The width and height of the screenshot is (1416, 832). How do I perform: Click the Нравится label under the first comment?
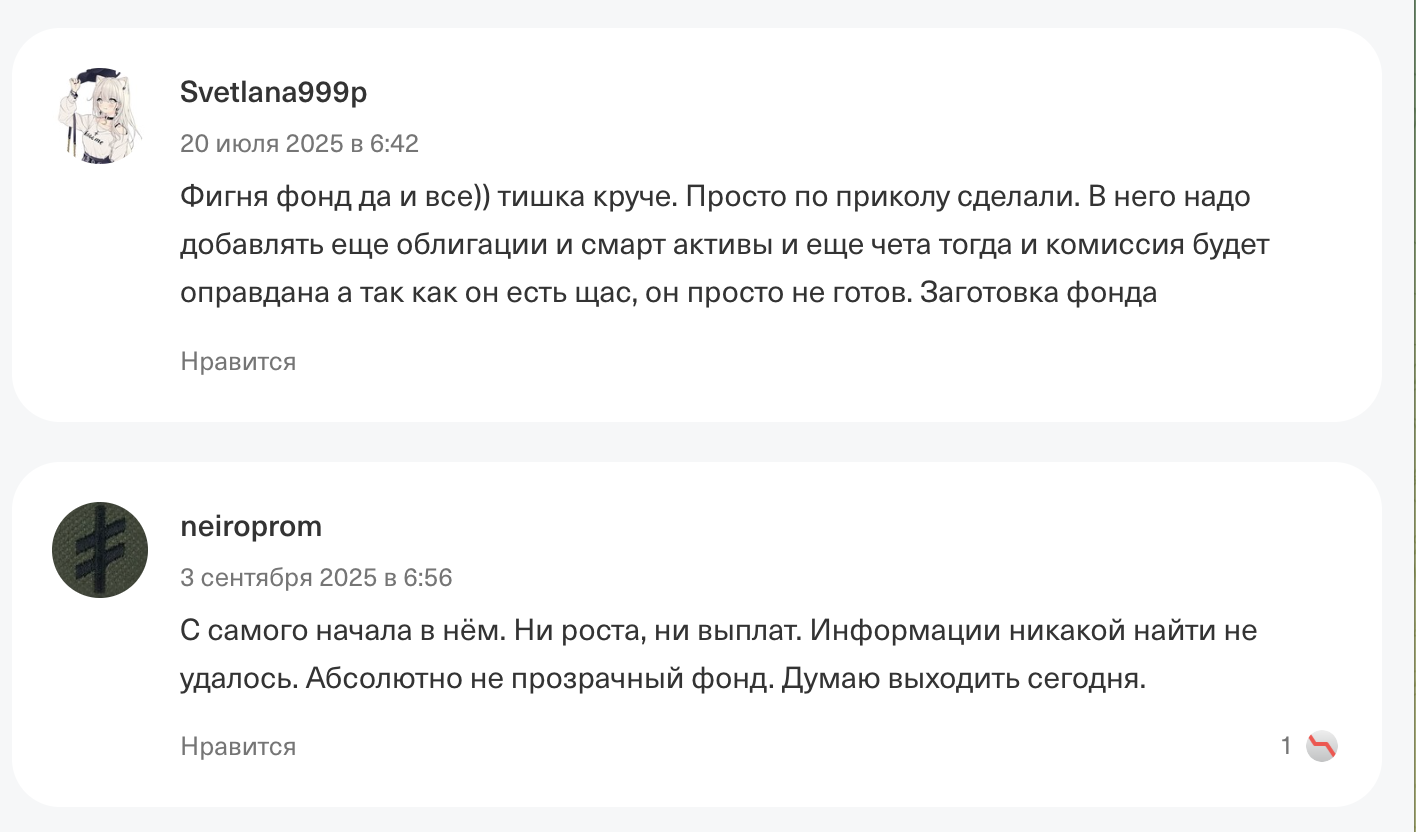tap(237, 361)
